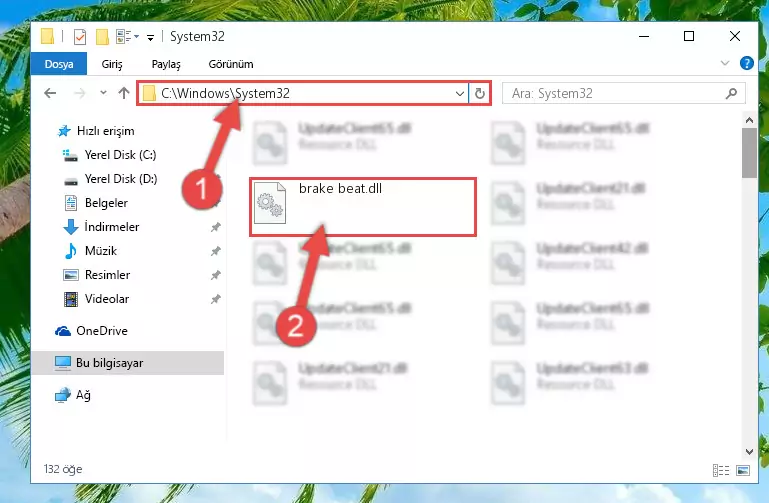This screenshot has width=769, height=503.
Task: Click the pin icon beside Resimler
Action: tap(215, 275)
